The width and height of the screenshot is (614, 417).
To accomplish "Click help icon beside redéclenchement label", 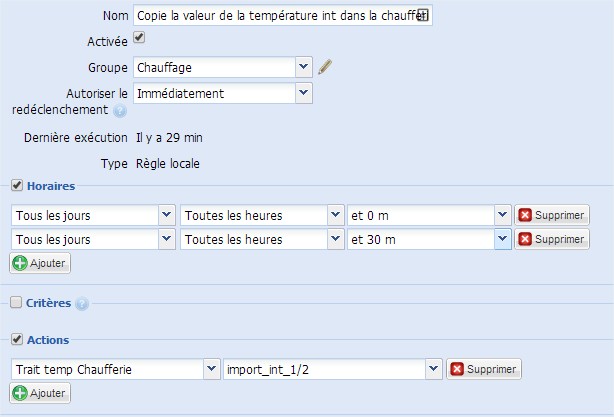I will (119, 111).
